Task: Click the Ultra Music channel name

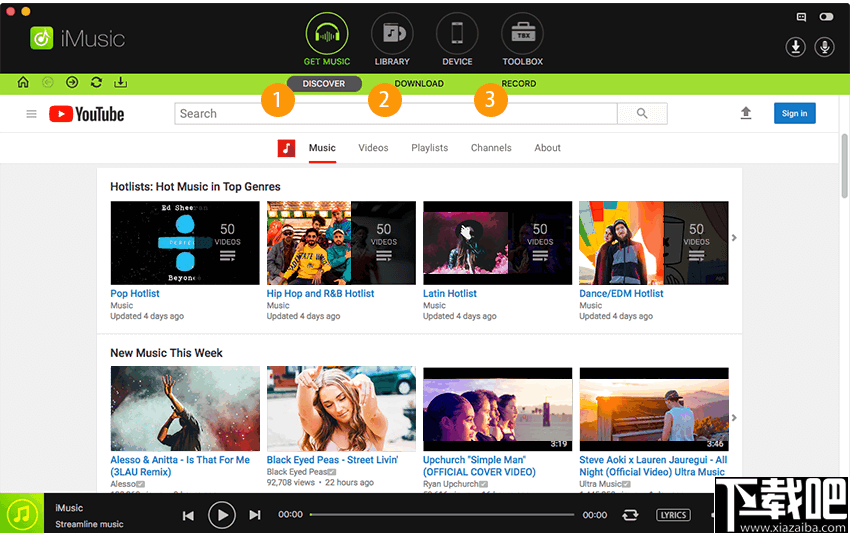Action: click(600, 484)
